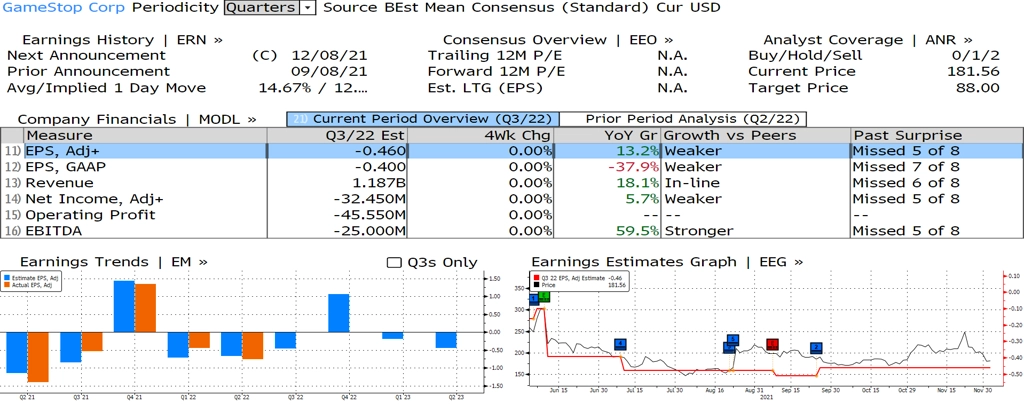
Task: Click the Q1'23 blue estimate bar
Action: click(392, 336)
